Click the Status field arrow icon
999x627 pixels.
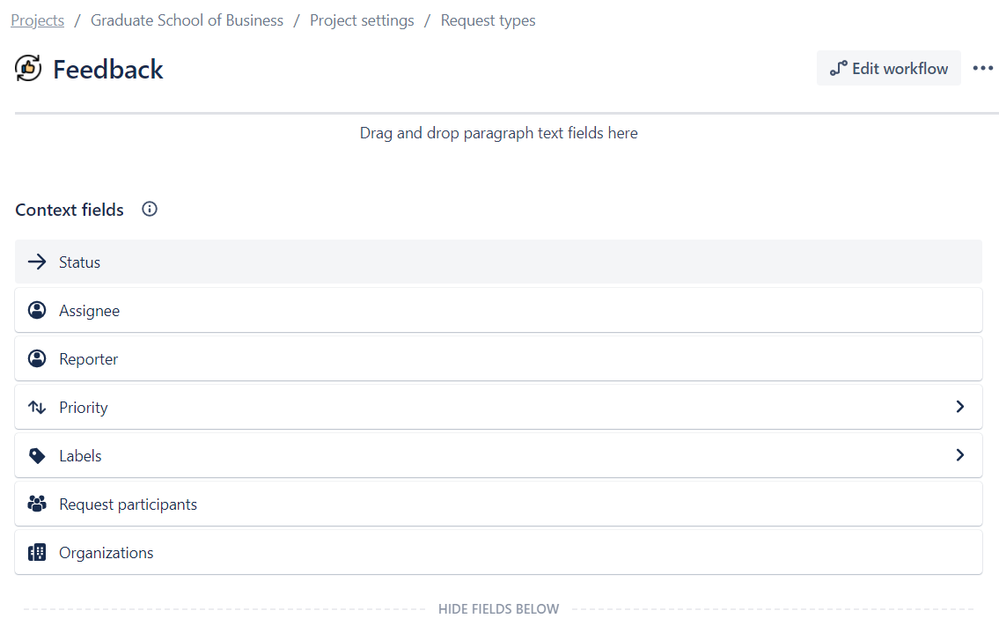(x=37, y=261)
